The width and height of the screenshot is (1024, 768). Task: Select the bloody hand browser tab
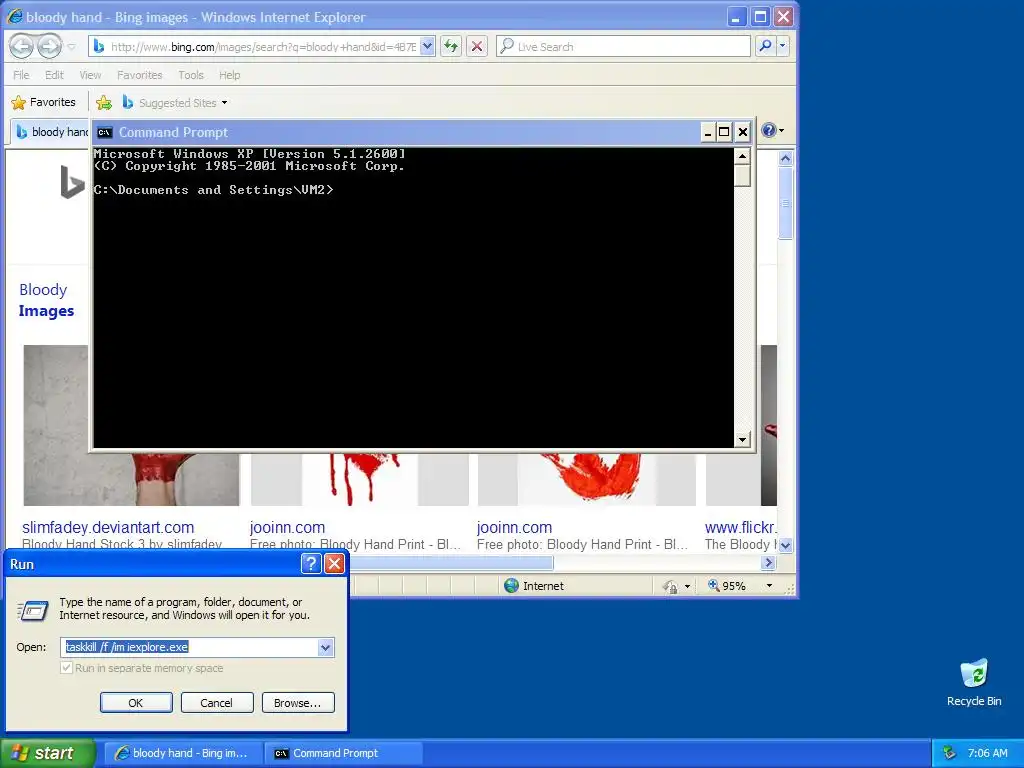pos(51,132)
